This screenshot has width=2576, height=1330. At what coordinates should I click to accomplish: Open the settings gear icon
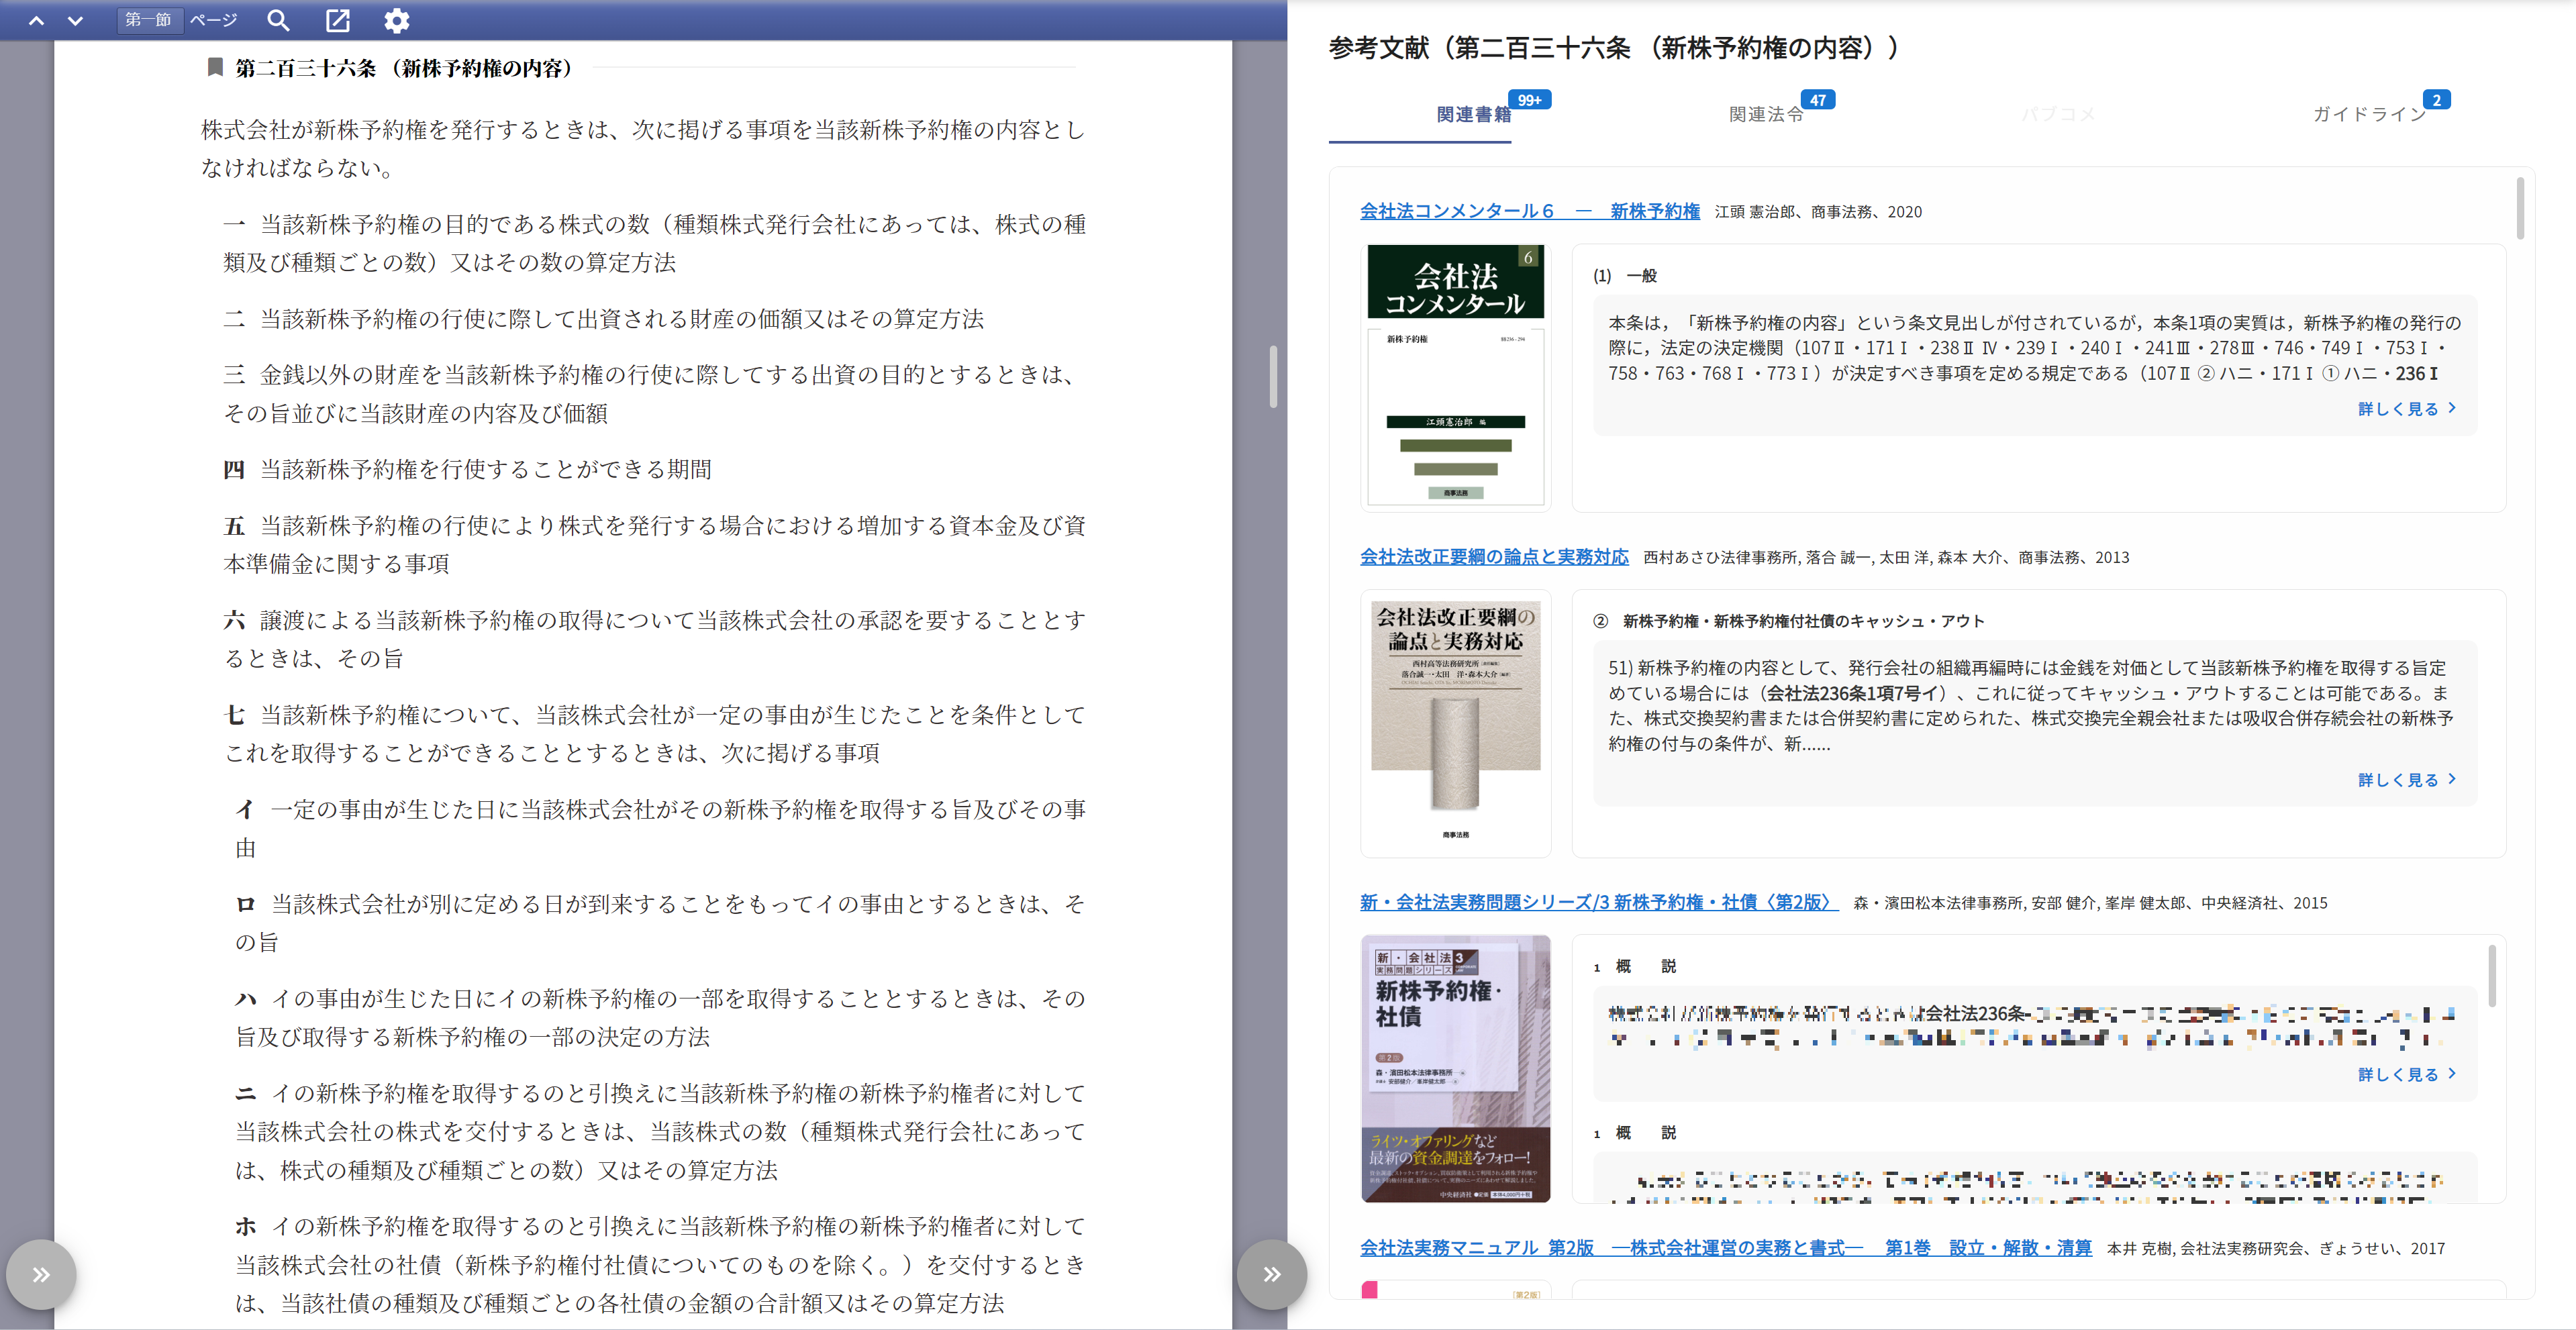[x=397, y=20]
